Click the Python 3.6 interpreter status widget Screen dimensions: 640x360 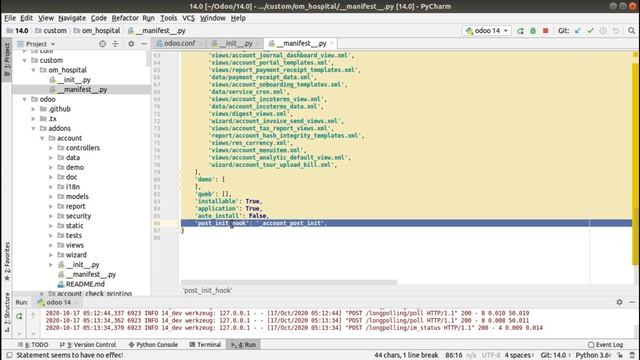point(593,355)
